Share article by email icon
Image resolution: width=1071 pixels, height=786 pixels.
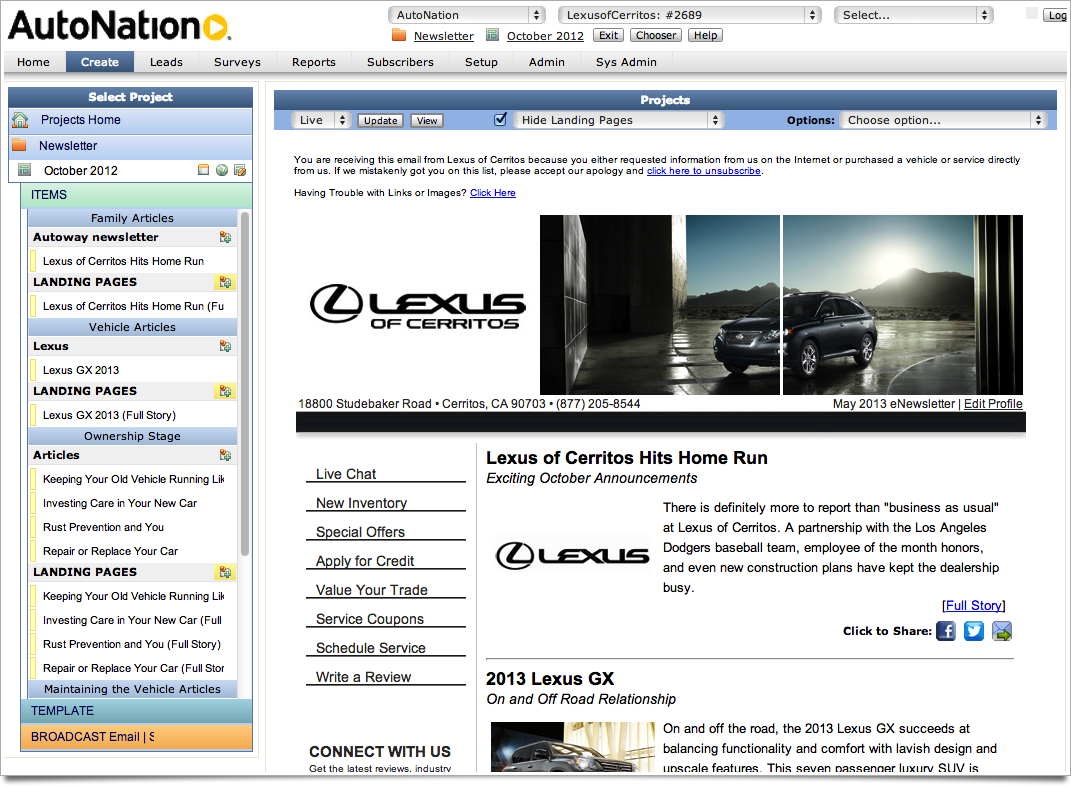[x=1002, y=631]
